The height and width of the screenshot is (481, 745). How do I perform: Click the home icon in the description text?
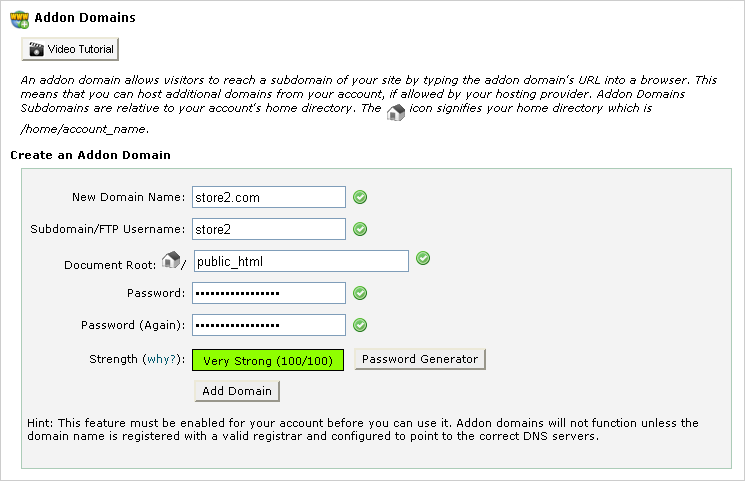[396, 112]
